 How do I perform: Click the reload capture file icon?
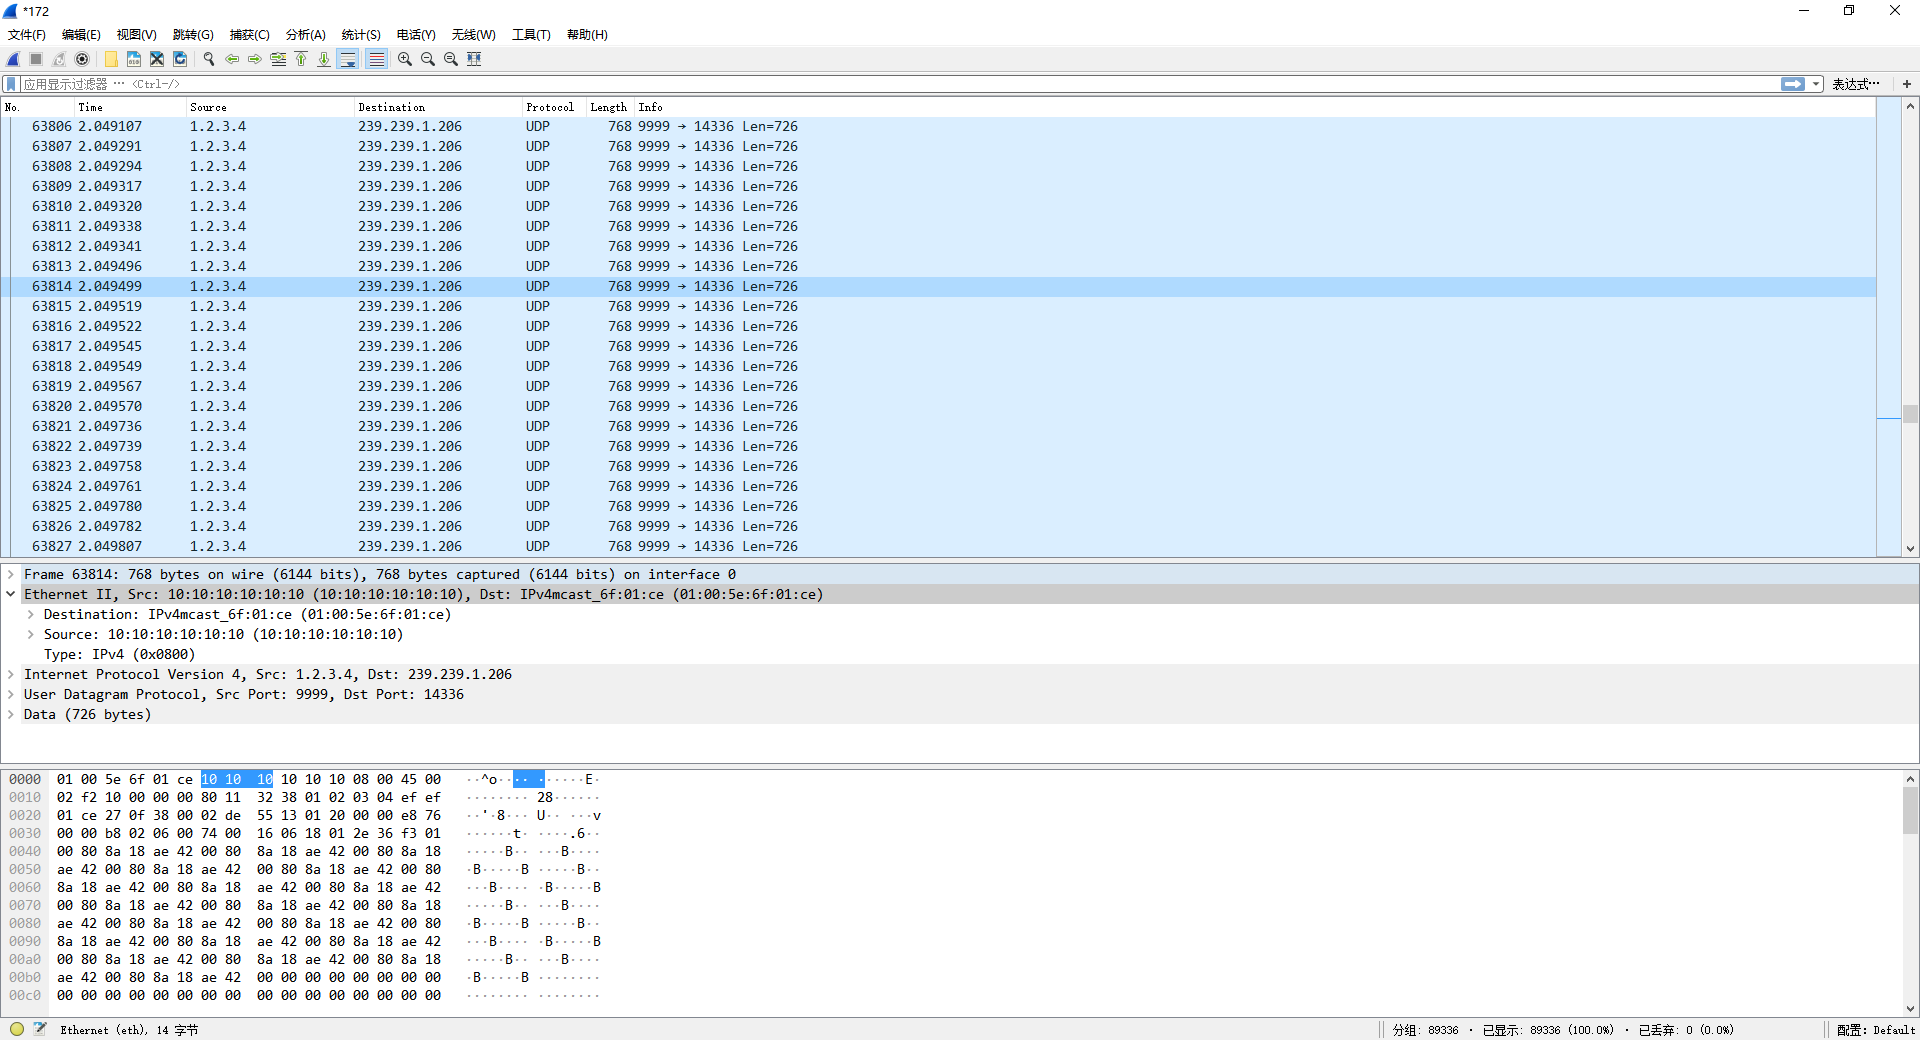click(180, 59)
